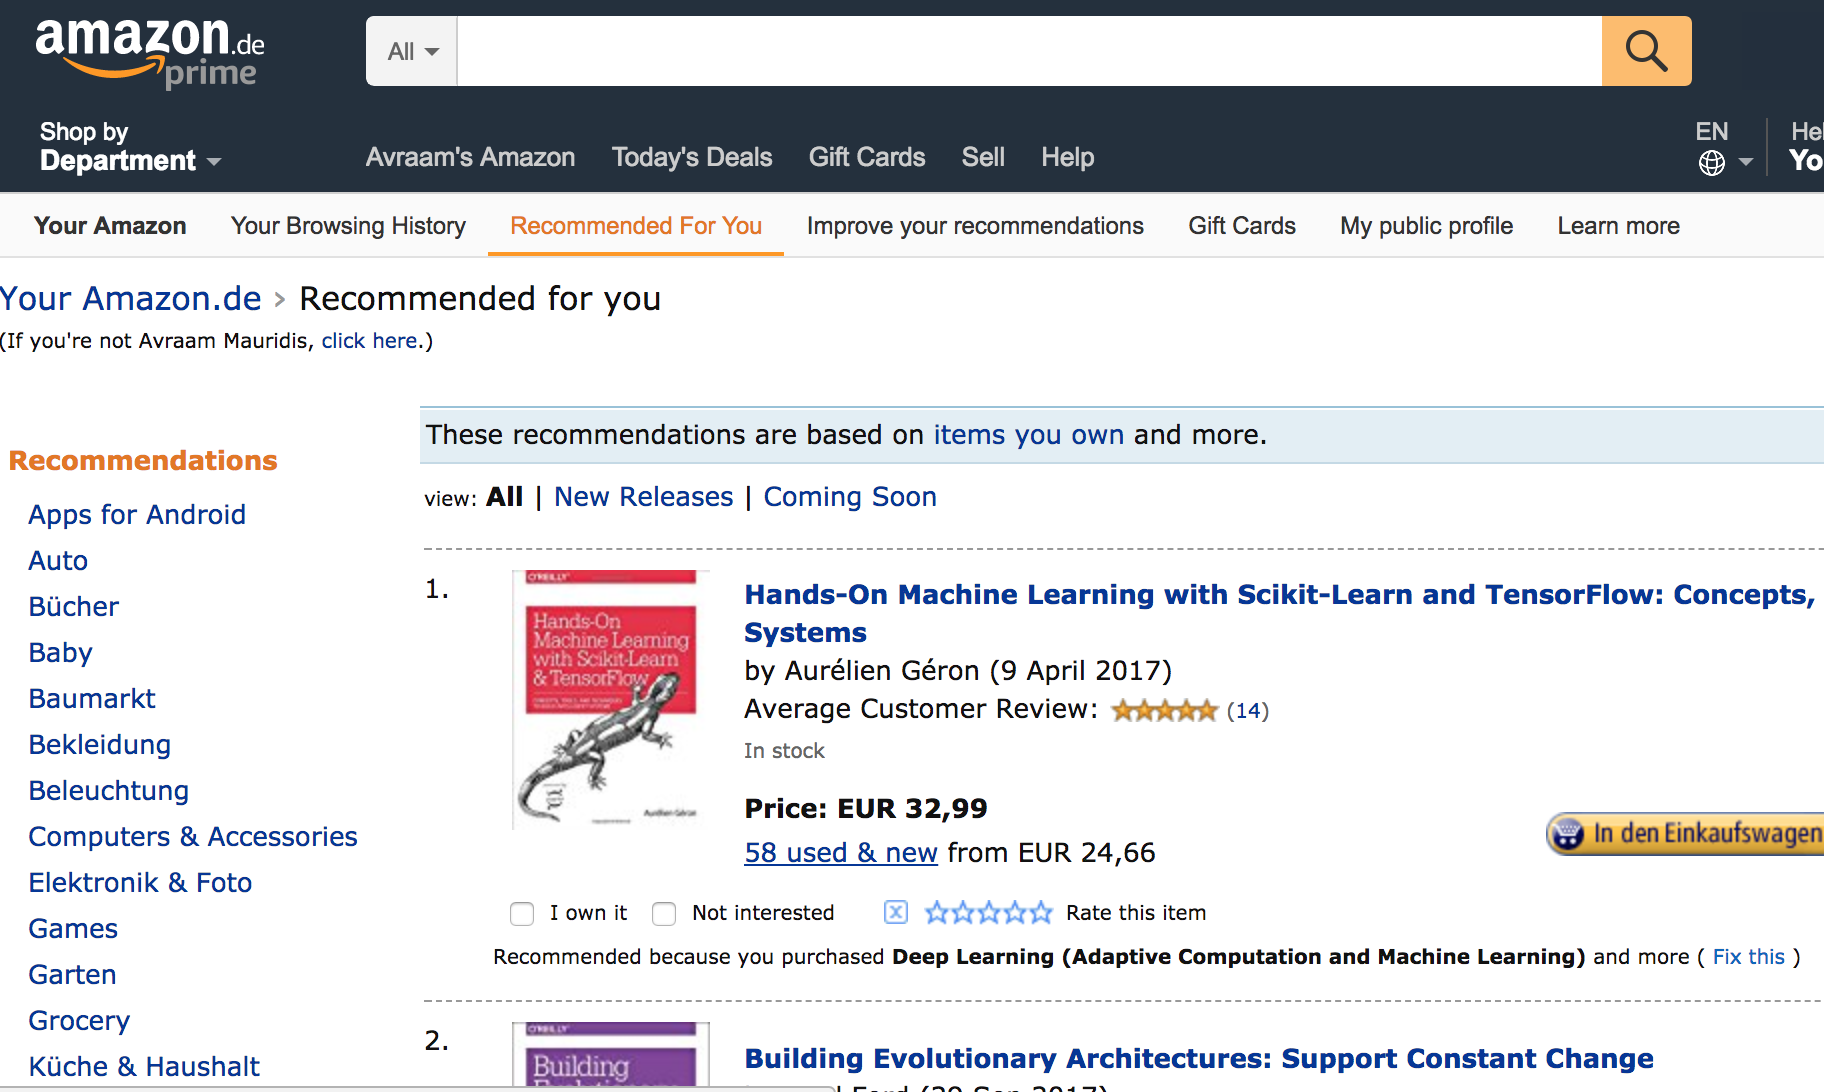Image resolution: width=1824 pixels, height=1092 pixels.
Task: Open the Bücher category
Action: [74, 607]
